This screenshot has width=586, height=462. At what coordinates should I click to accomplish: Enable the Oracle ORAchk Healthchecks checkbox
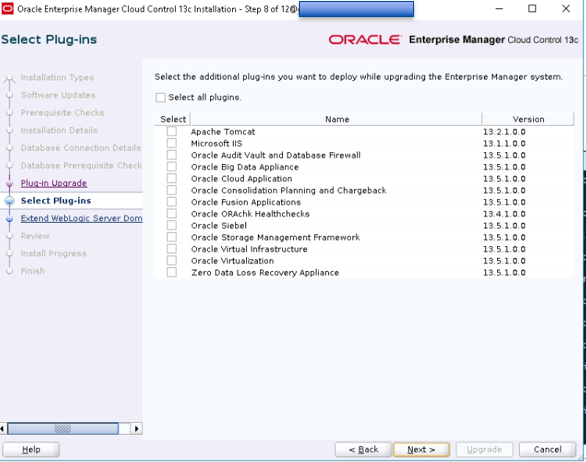(x=172, y=213)
